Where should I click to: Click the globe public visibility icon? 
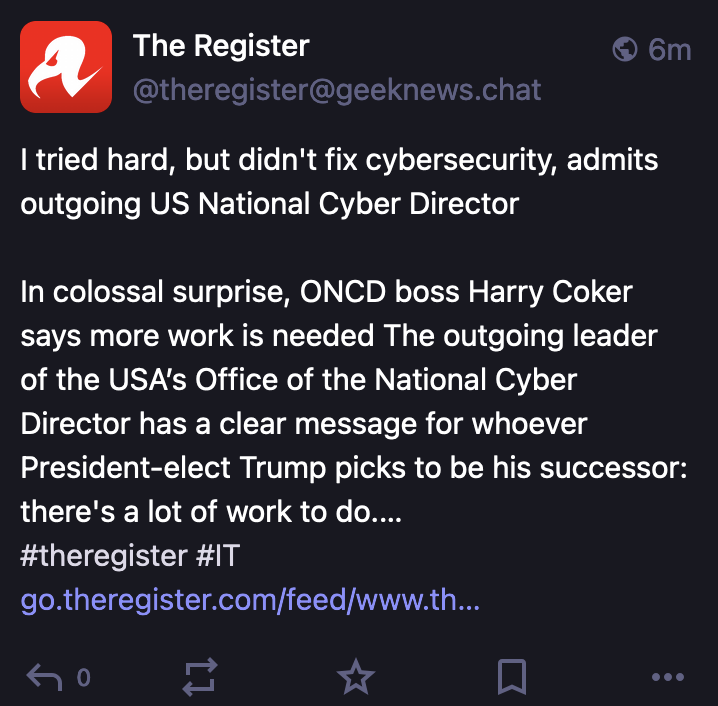pyautogui.click(x=626, y=48)
